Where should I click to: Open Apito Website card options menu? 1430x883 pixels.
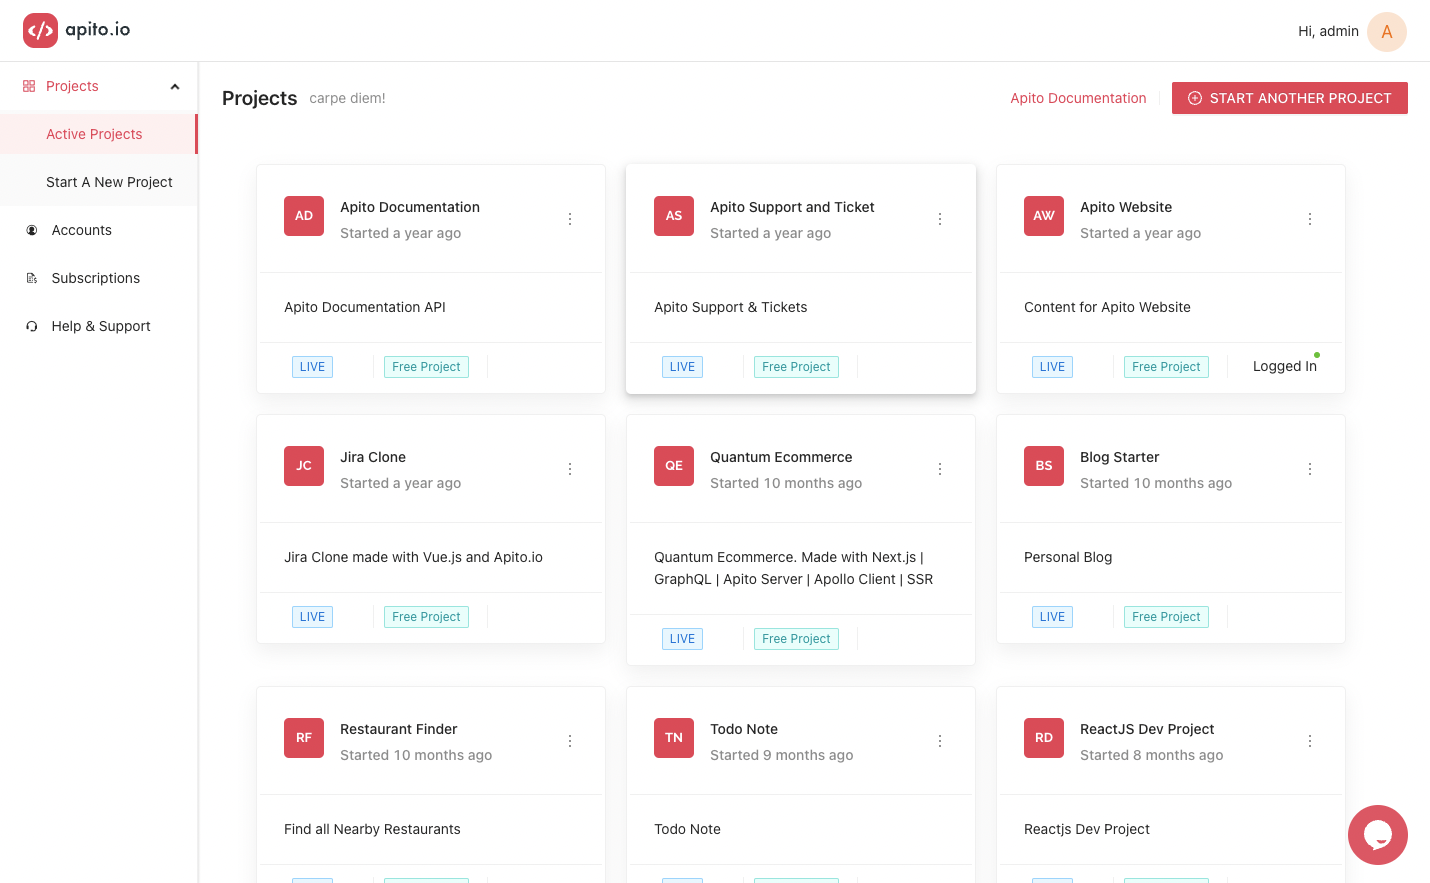point(1310,219)
